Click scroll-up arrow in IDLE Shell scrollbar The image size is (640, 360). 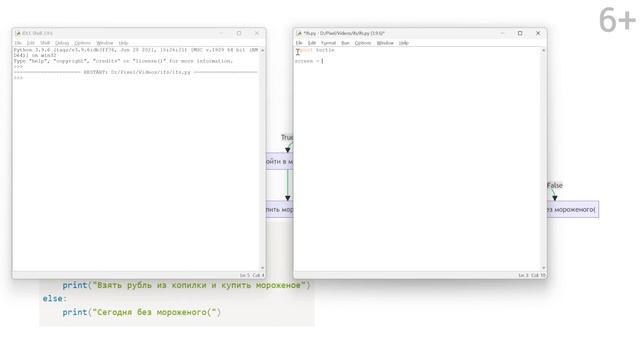[x=262, y=50]
